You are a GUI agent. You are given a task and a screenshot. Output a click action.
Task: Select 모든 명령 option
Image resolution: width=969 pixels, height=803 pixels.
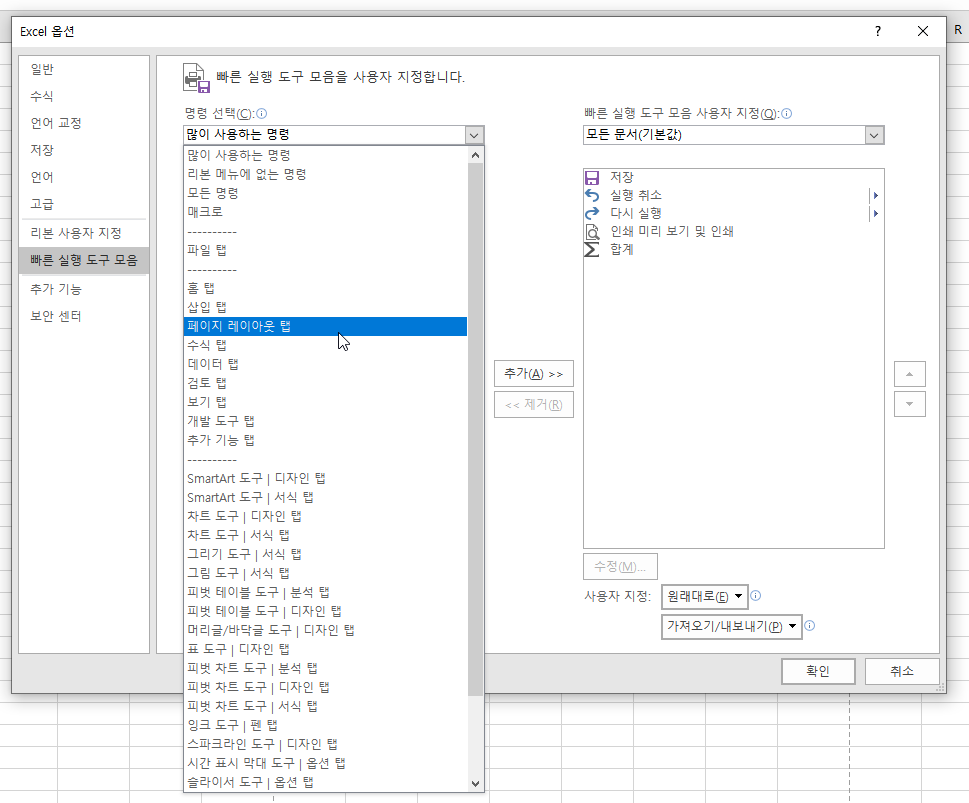[x=325, y=193]
